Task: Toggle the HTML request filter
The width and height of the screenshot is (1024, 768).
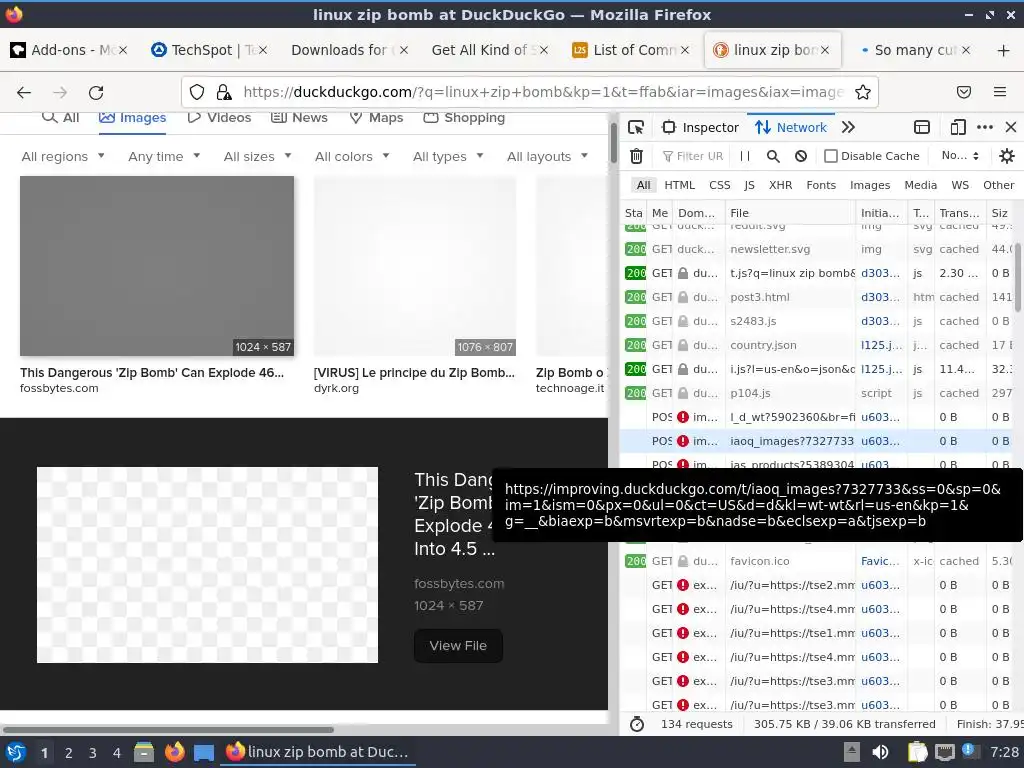Action: [x=679, y=185]
